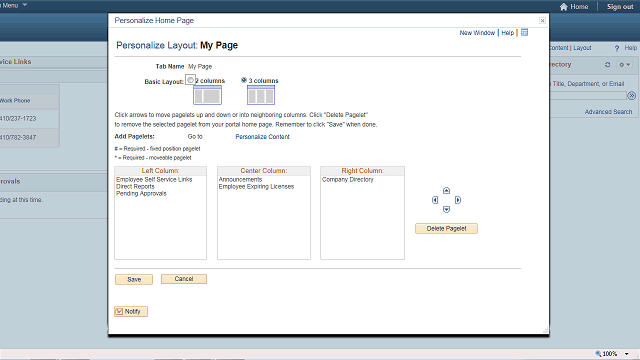Click the zoom magnifier icon in status bar
The height and width of the screenshot is (360, 640).
[x=598, y=353]
